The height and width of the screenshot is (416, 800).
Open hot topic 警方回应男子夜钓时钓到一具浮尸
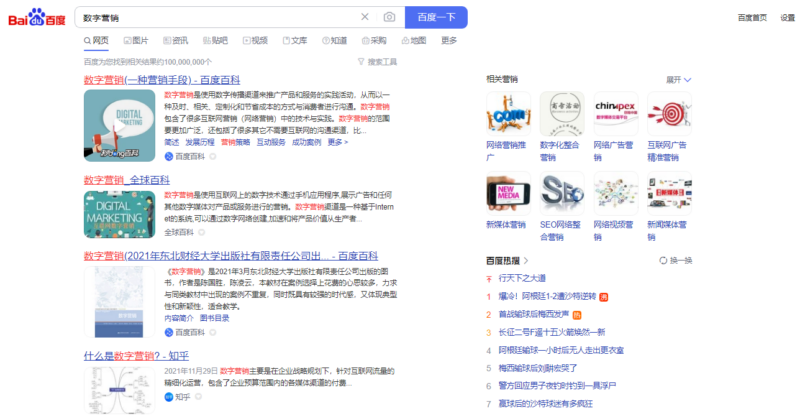[x=557, y=386]
